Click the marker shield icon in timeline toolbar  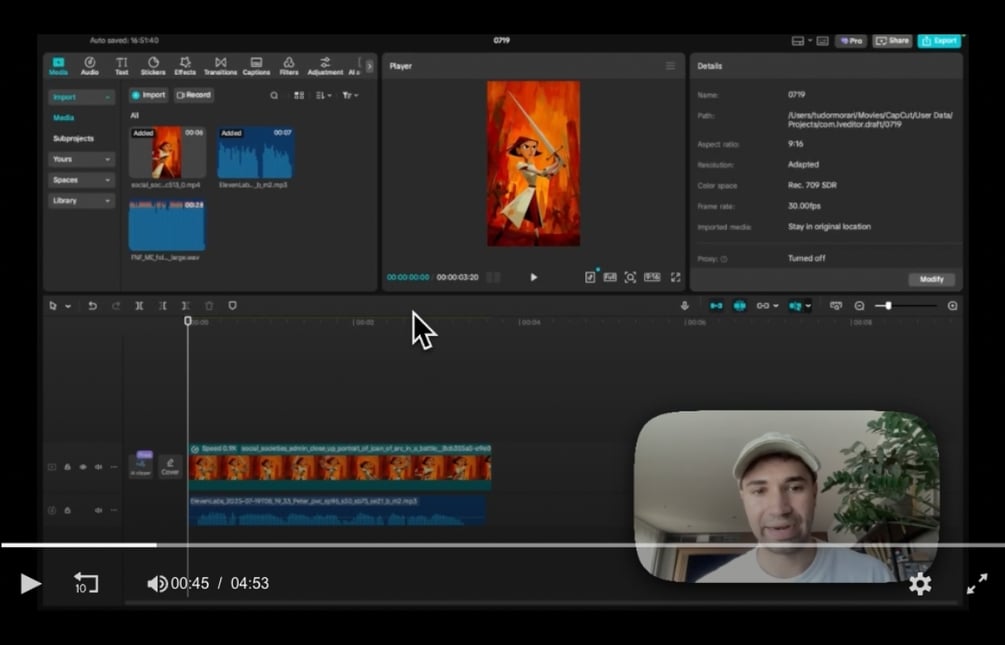[233, 306]
